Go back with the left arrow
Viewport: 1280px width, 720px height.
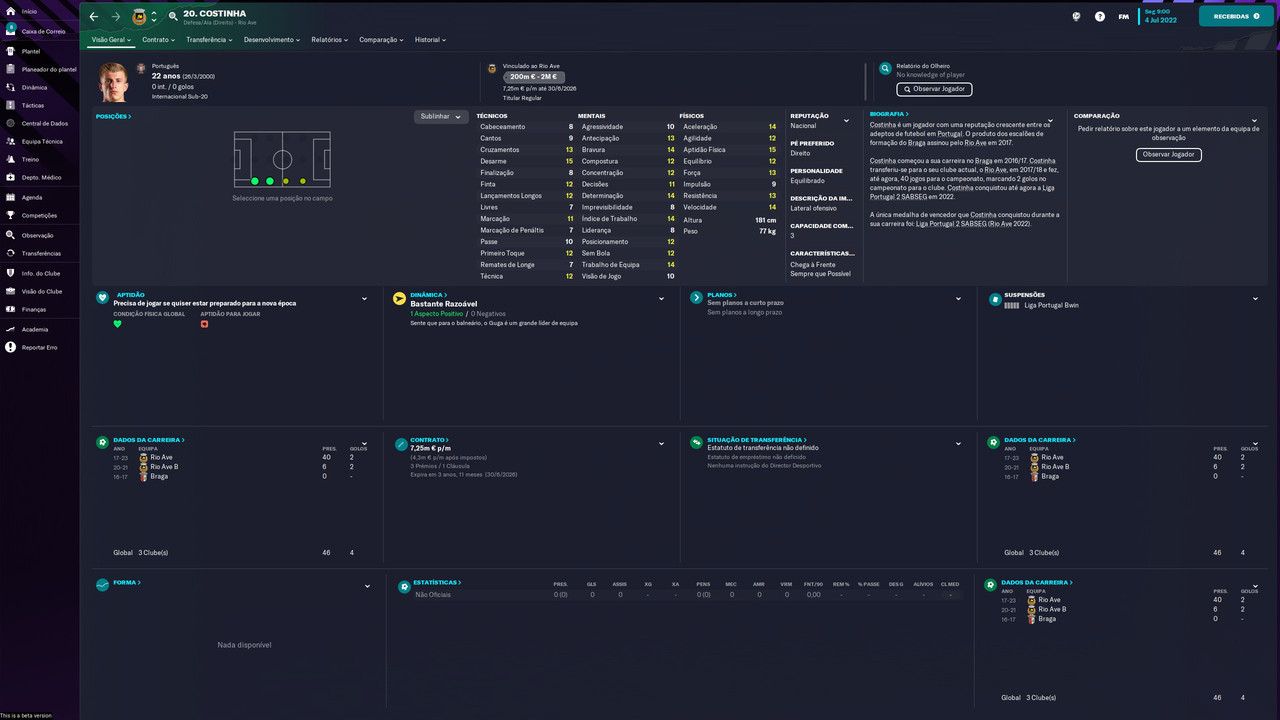tap(94, 17)
